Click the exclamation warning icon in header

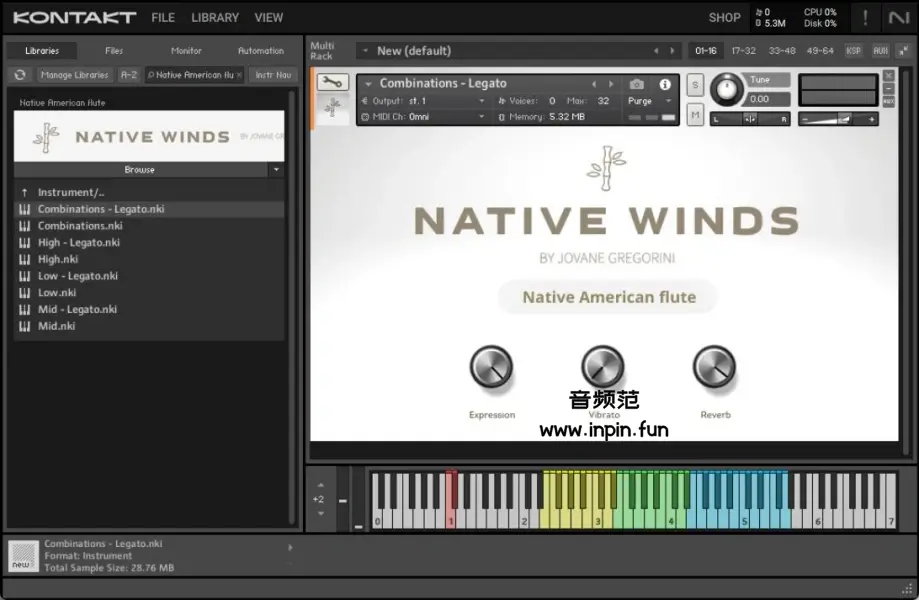(x=865, y=18)
